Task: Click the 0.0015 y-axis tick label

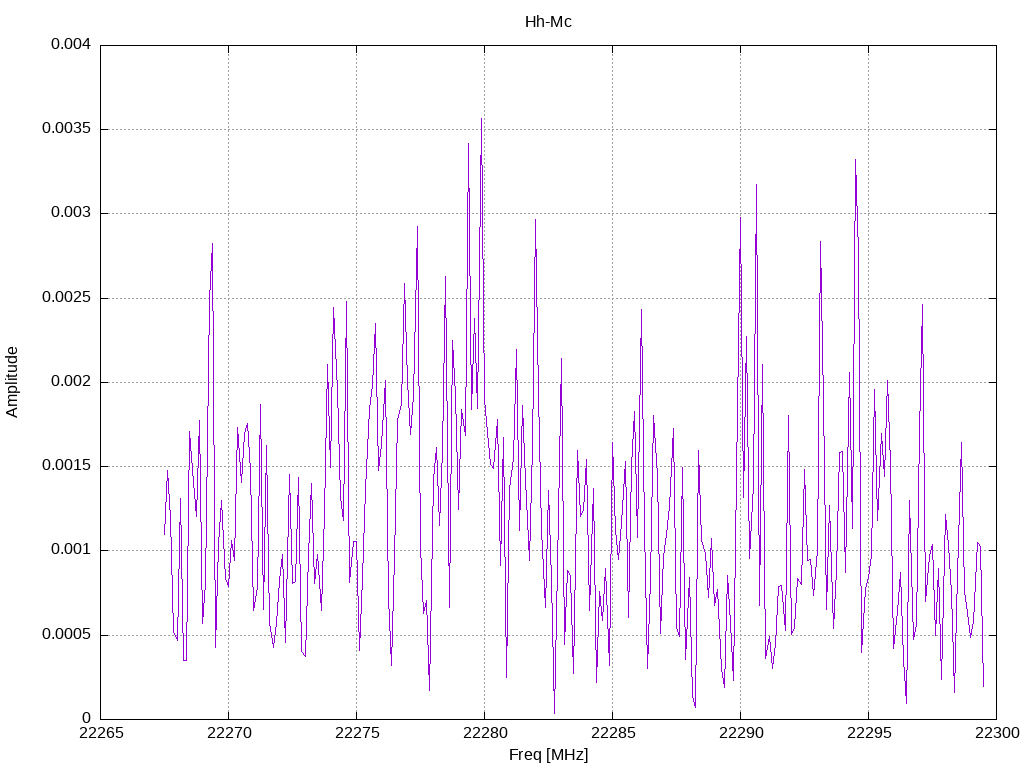Action: point(67,466)
